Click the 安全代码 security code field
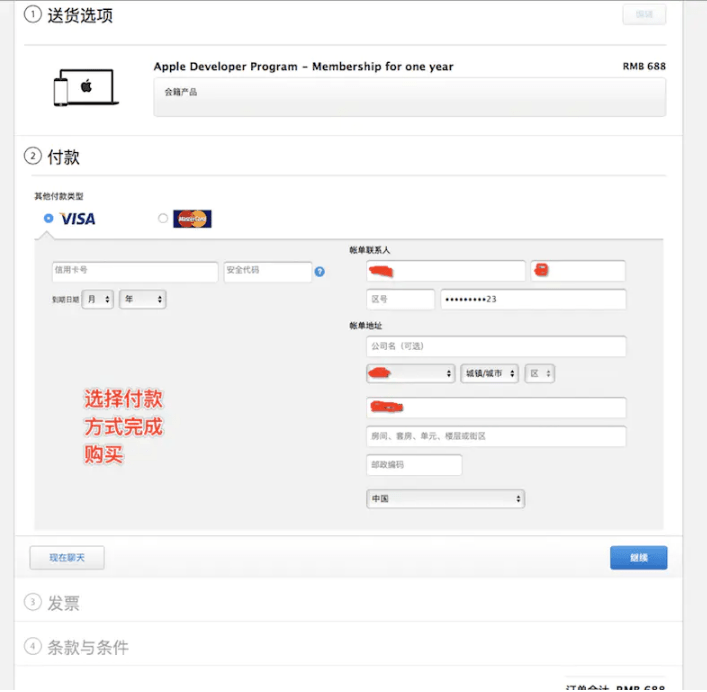The width and height of the screenshot is (707, 692). (x=268, y=271)
